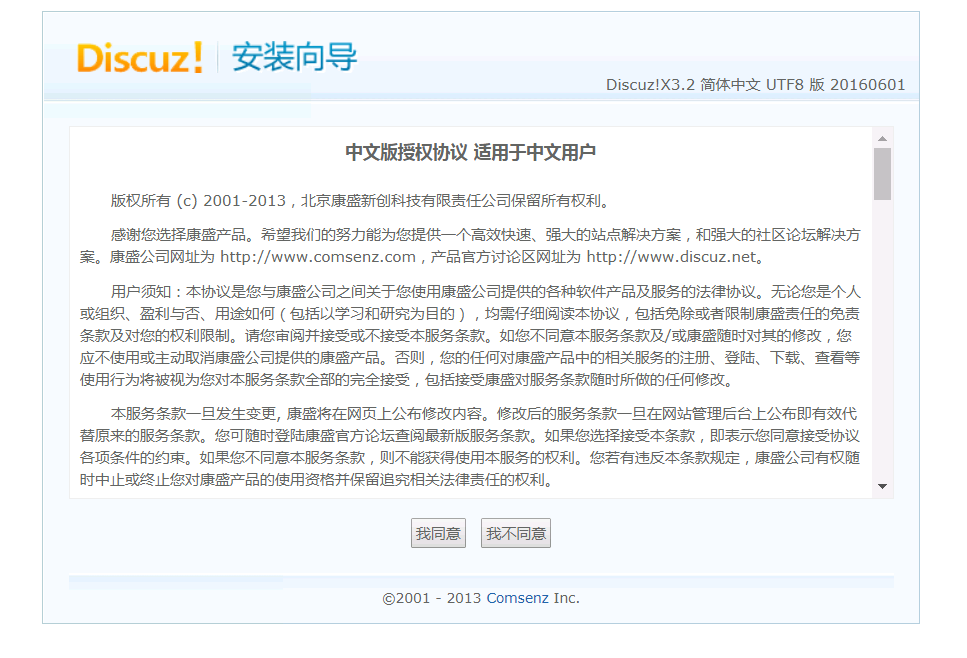967x658 pixels.
Task: Click the 安装向导 header title
Action: (294, 57)
